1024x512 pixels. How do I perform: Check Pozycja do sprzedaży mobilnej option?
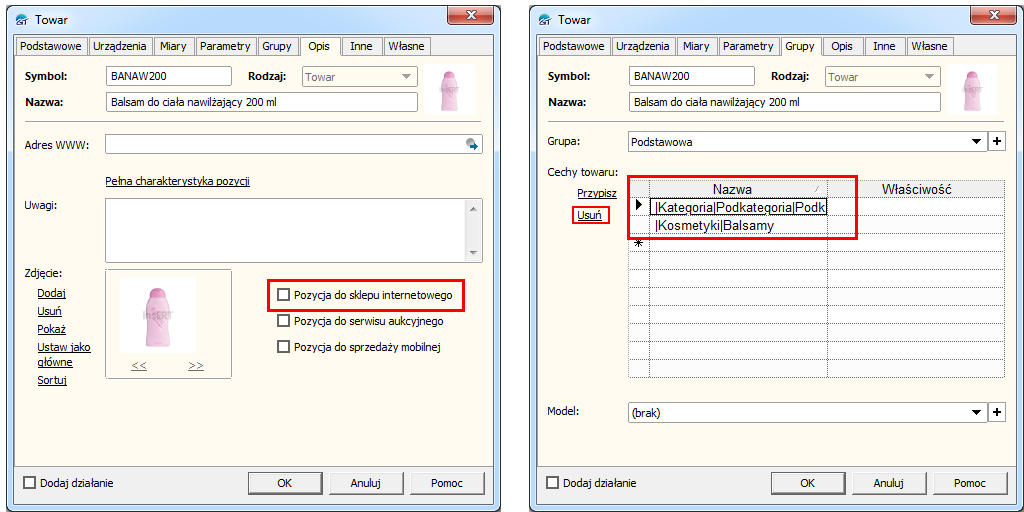coord(284,347)
